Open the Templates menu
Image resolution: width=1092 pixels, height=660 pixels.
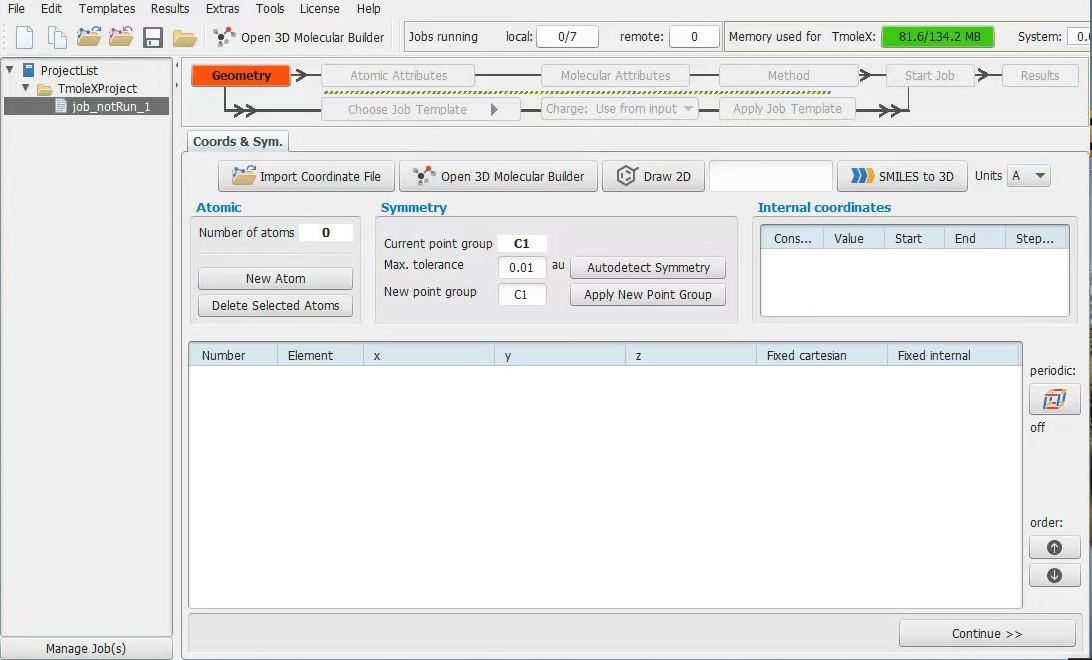107,8
